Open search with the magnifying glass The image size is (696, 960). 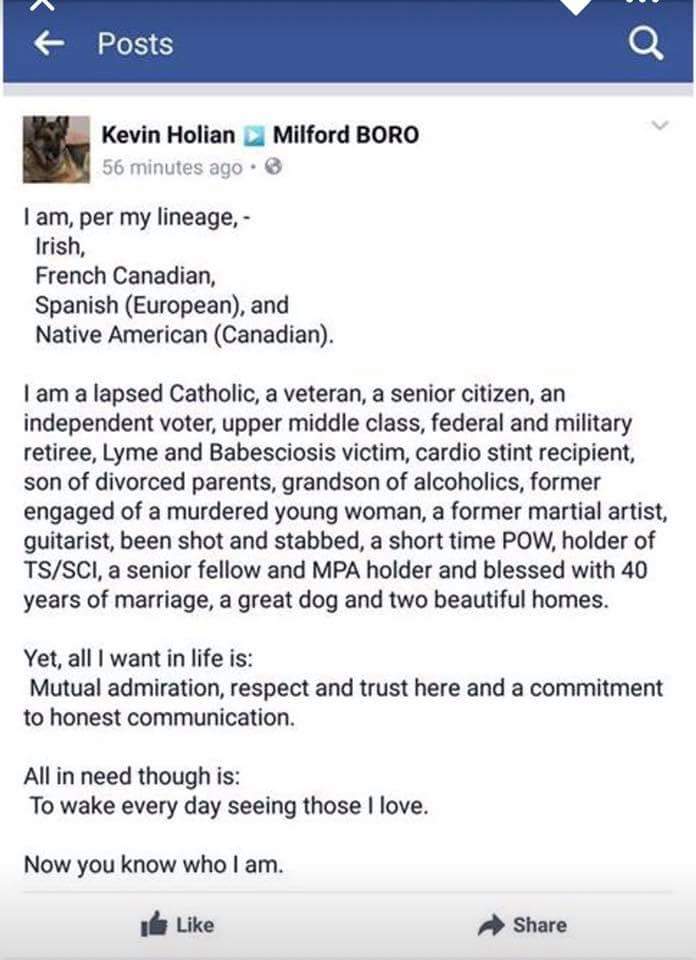pyautogui.click(x=646, y=43)
